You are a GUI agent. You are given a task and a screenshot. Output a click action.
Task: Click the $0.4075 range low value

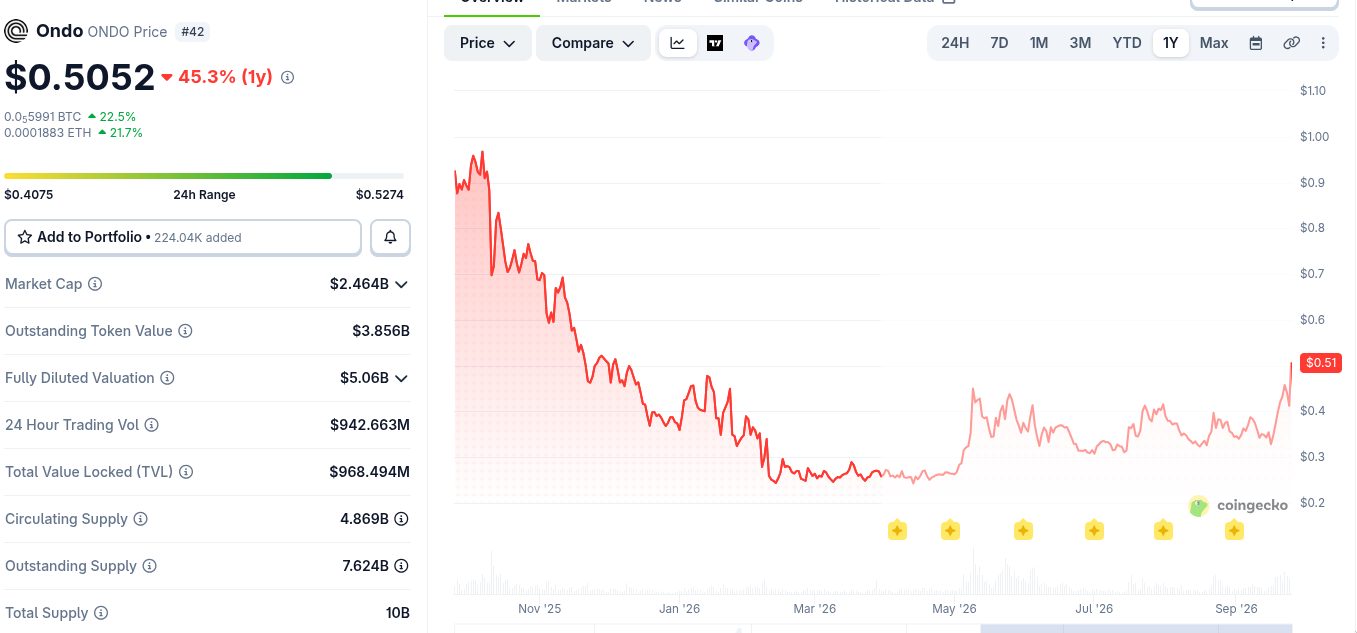pos(29,195)
